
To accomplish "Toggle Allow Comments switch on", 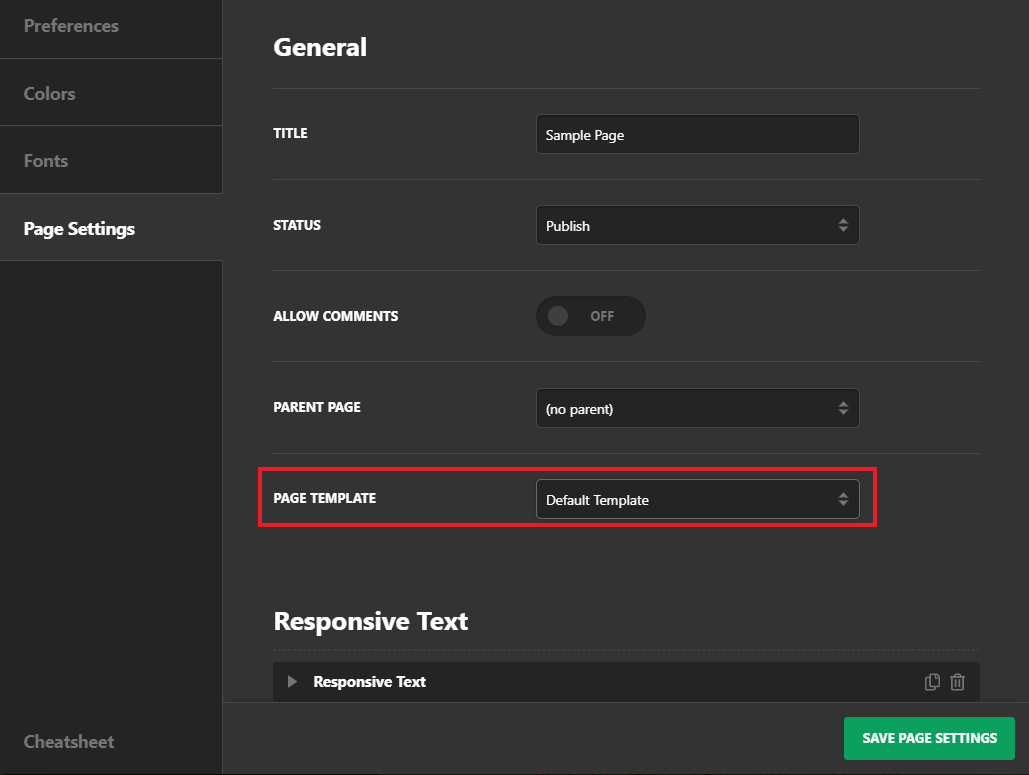I will [591, 316].
